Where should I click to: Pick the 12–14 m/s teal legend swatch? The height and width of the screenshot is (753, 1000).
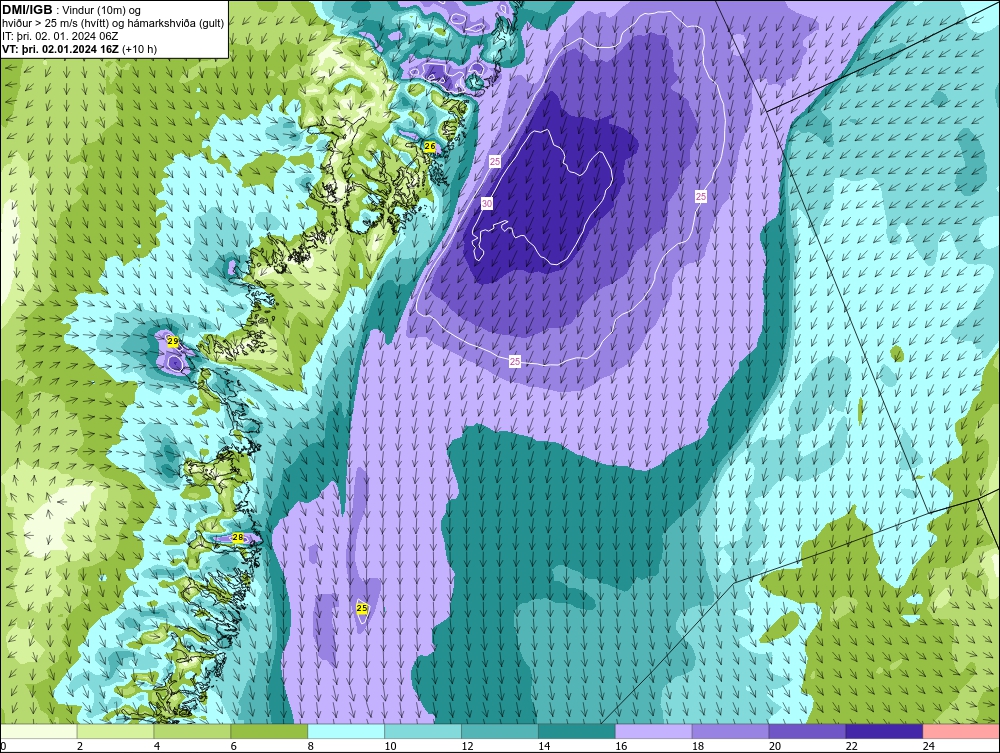[x=499, y=731]
